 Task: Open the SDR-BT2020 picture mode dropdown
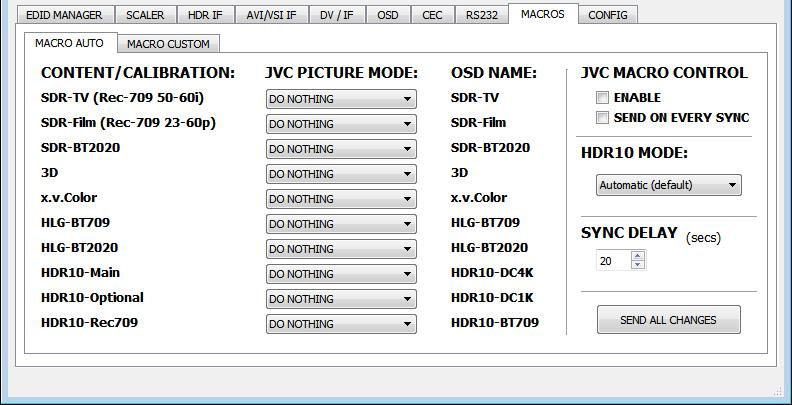(x=341, y=149)
